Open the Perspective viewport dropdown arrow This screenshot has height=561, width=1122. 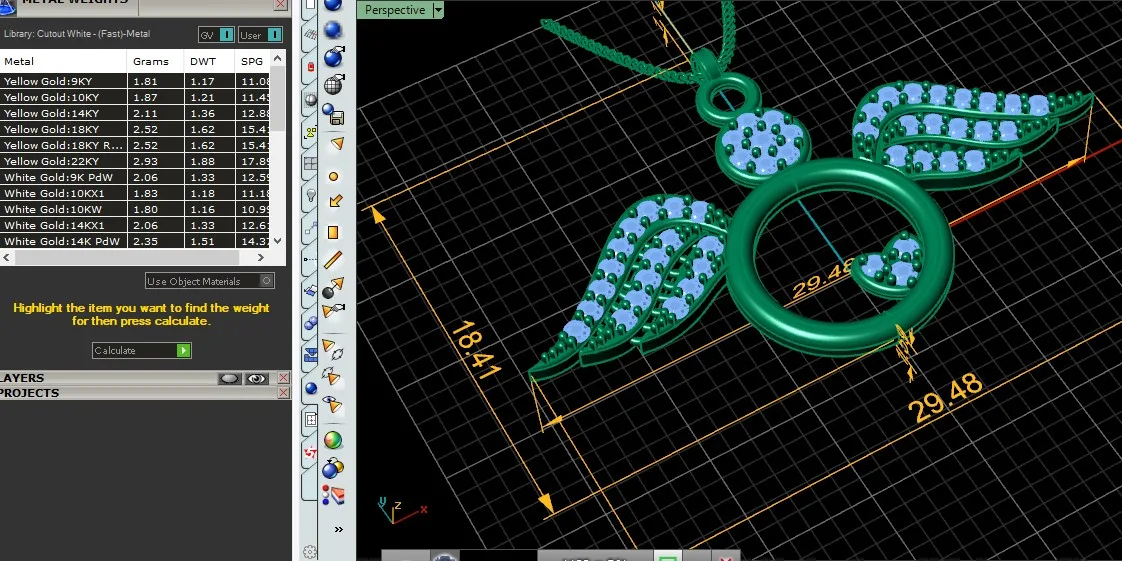438,10
